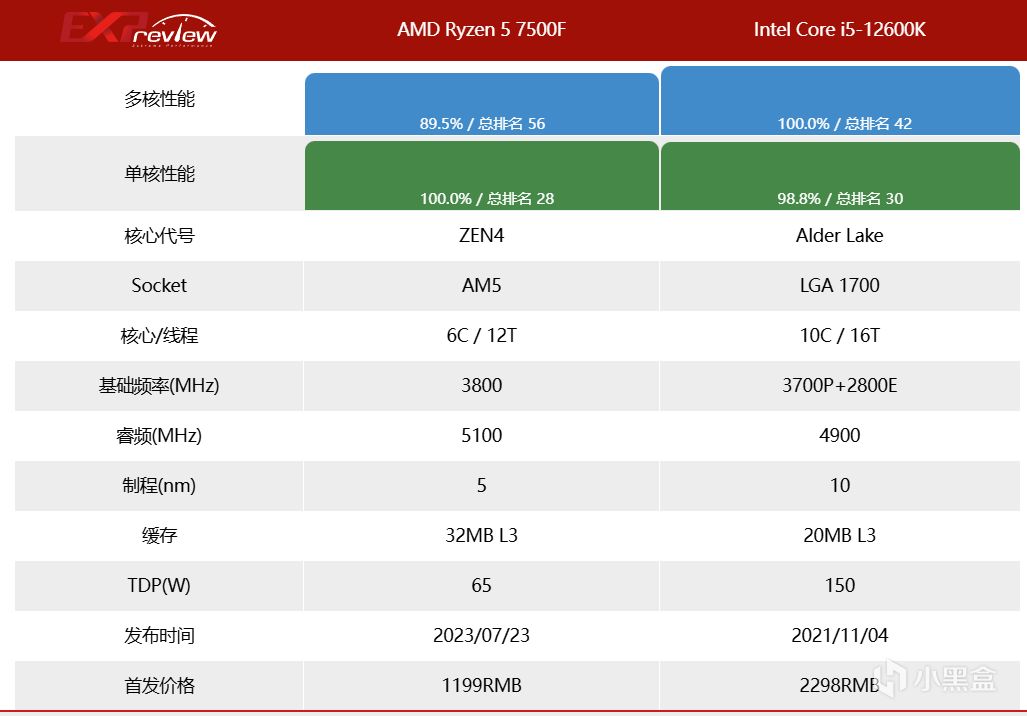Click the Alder Lake cell

tap(840, 235)
